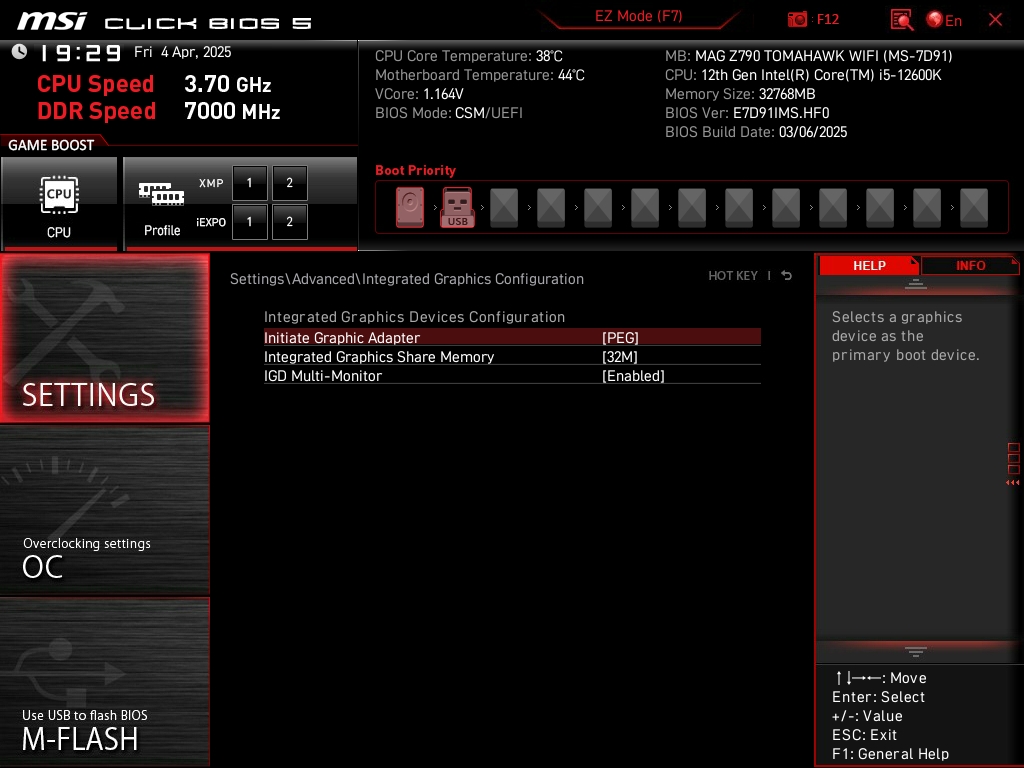Click the Game Boost CPU icon

(59, 195)
